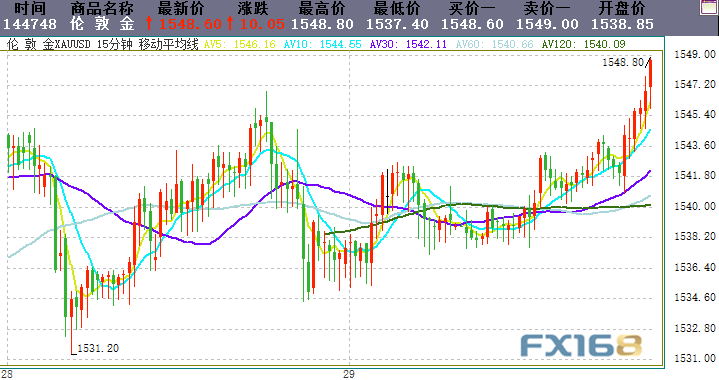
Task: Click the 1531.20 low price marker
Action: click(98, 348)
